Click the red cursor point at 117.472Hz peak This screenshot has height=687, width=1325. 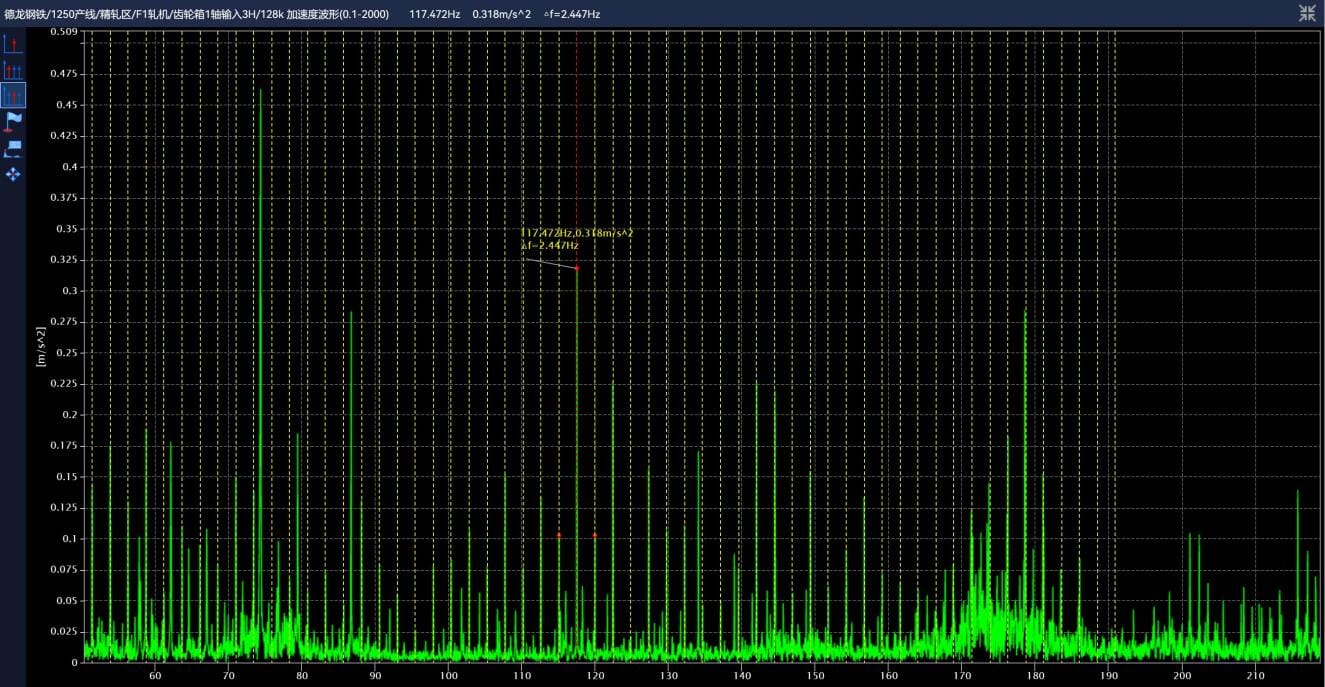(x=577, y=268)
